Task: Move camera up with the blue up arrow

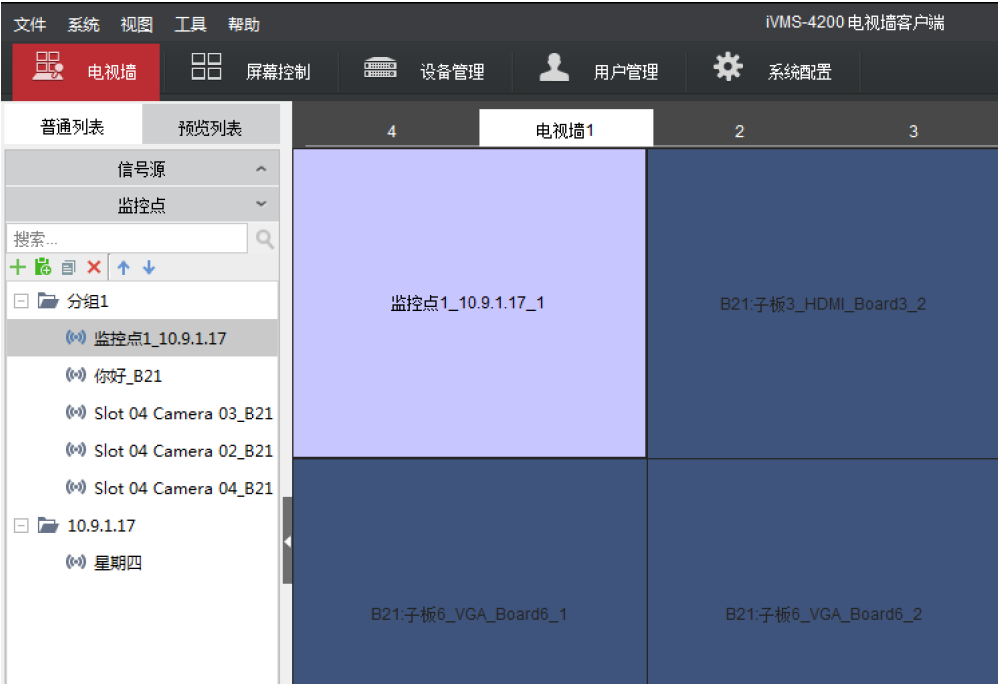Action: [122, 267]
